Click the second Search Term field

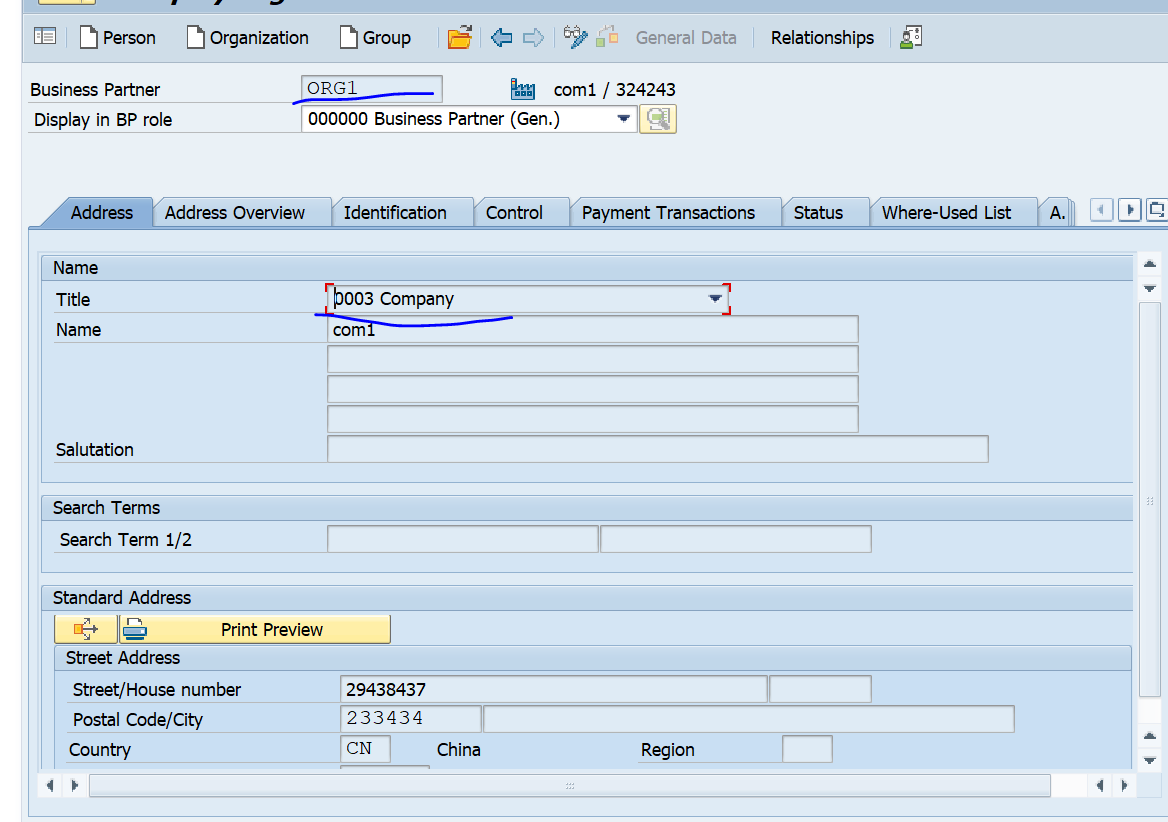736,539
